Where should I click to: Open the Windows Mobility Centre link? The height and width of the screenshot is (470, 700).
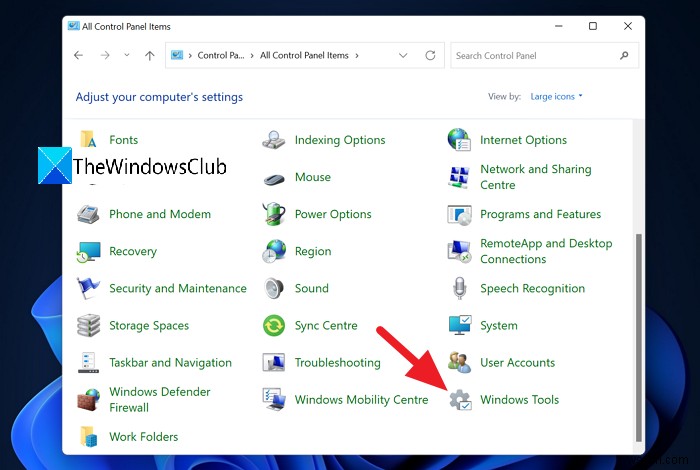tap(361, 400)
